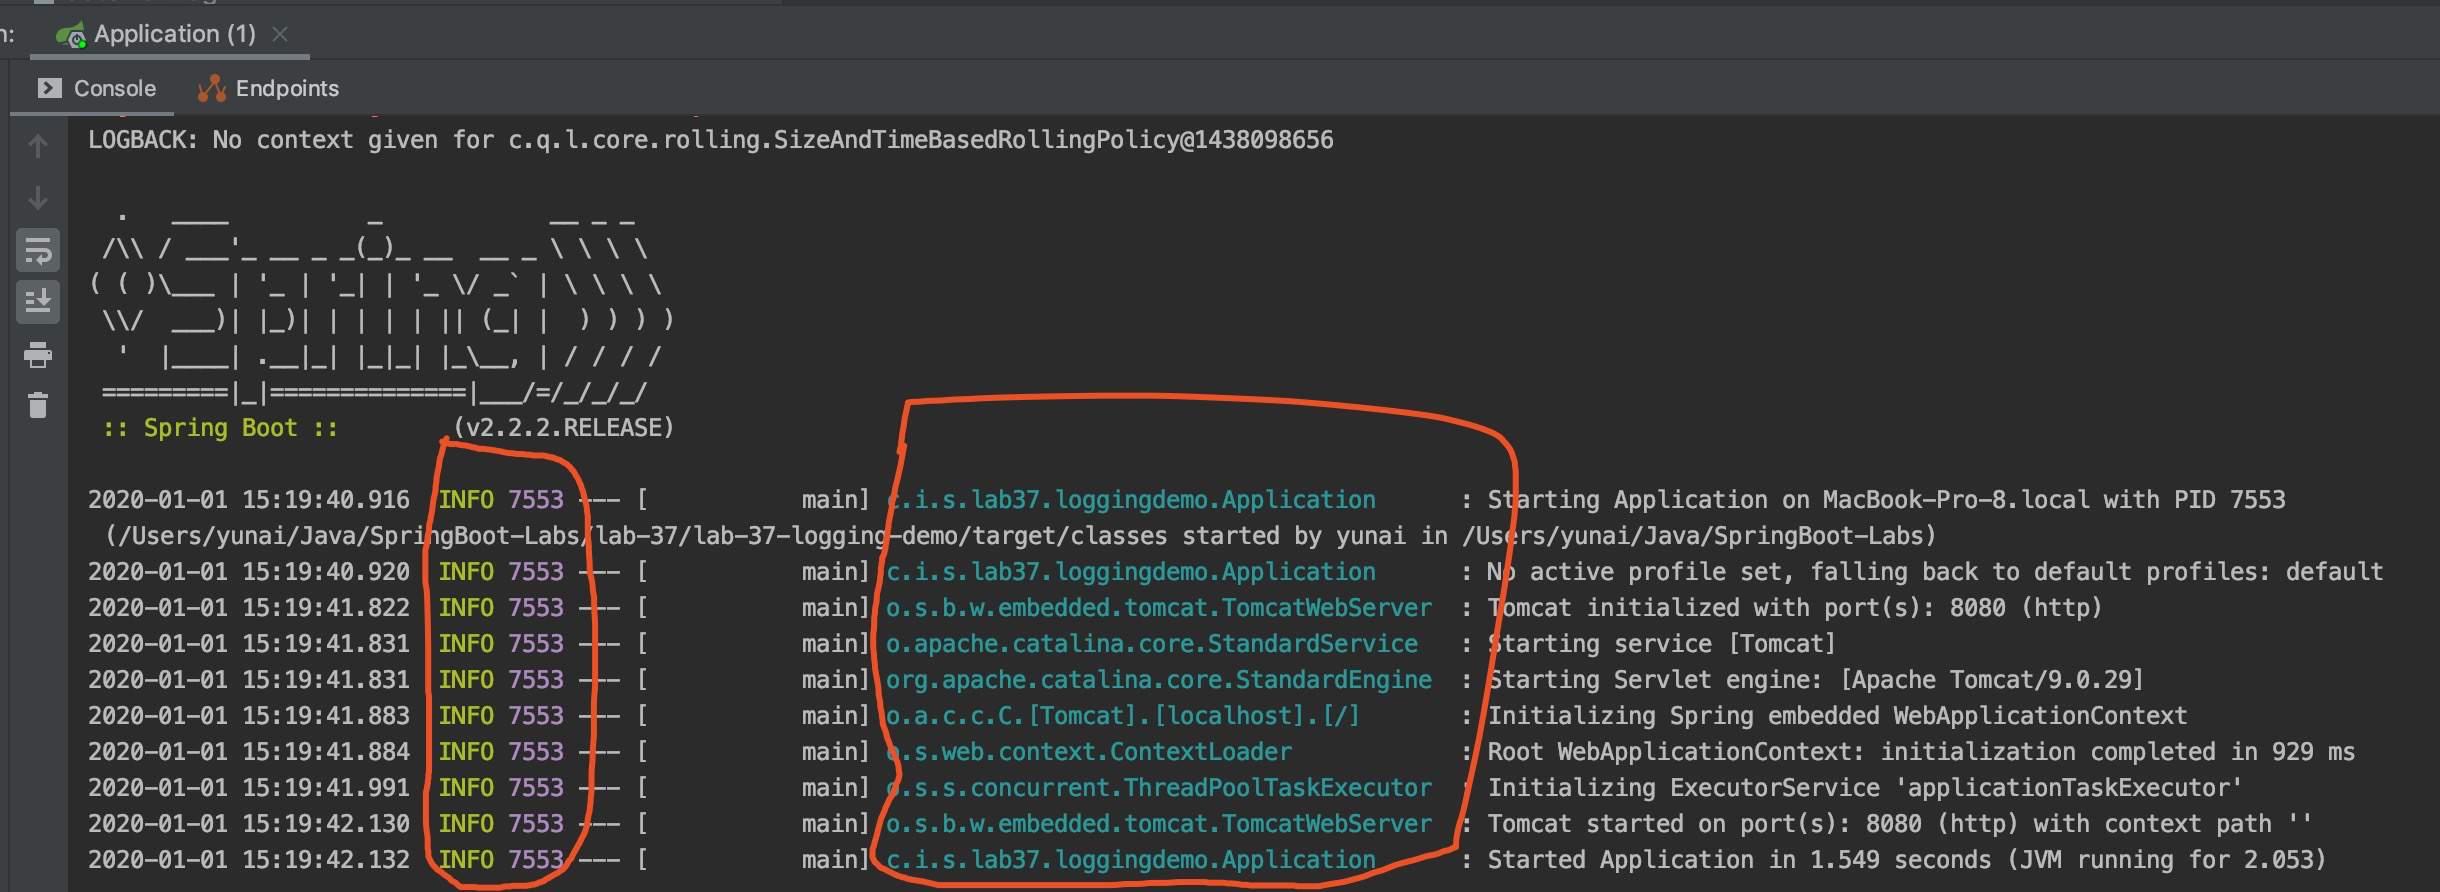Click timestamp 2020-01-01 15:19:42.132
This screenshot has width=2440, height=892.
249,860
